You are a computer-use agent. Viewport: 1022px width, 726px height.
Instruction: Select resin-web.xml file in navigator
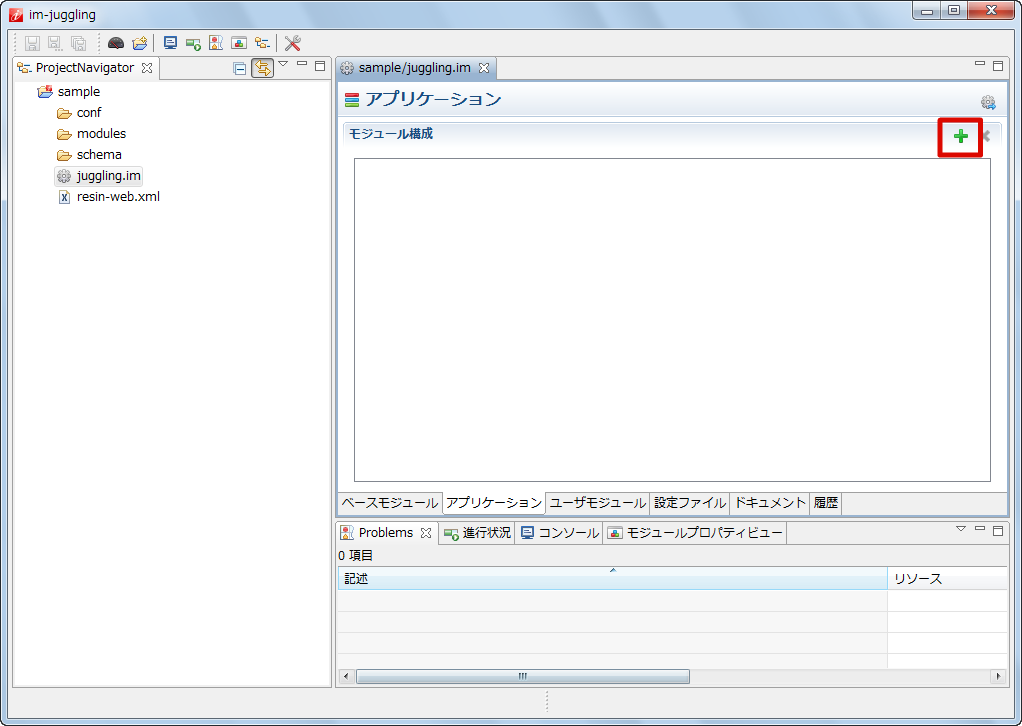pos(117,197)
